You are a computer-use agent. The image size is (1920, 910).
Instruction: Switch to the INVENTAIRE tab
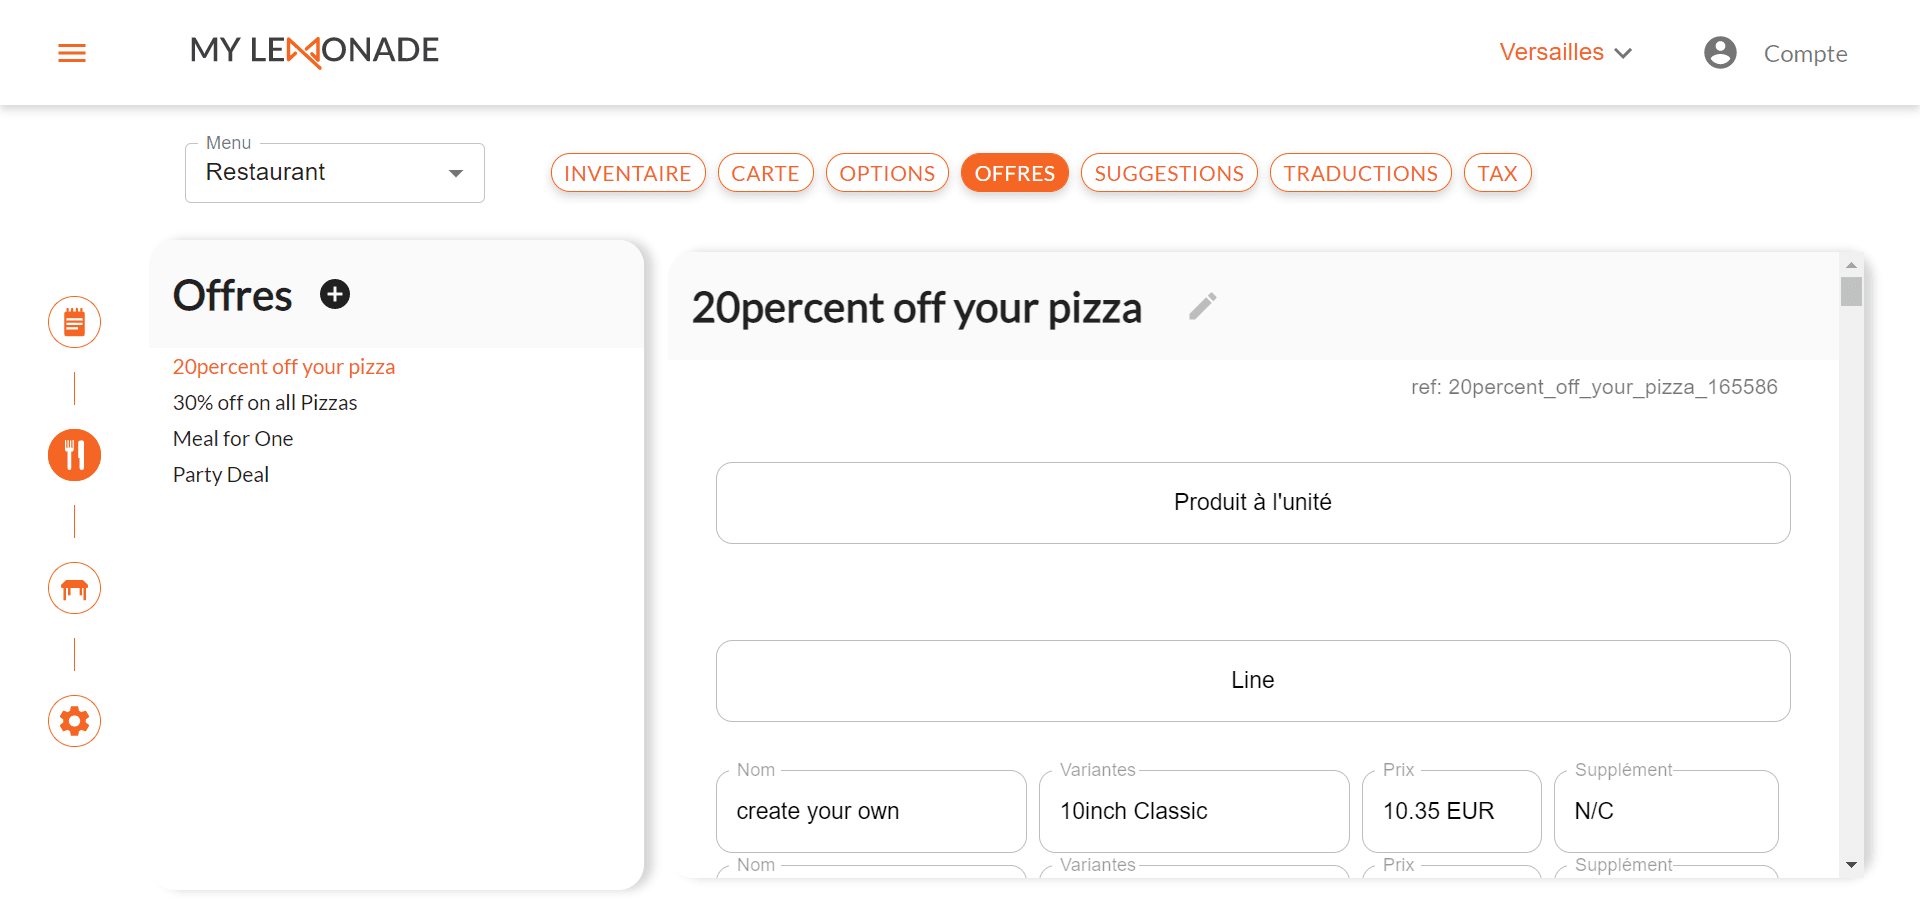[628, 173]
